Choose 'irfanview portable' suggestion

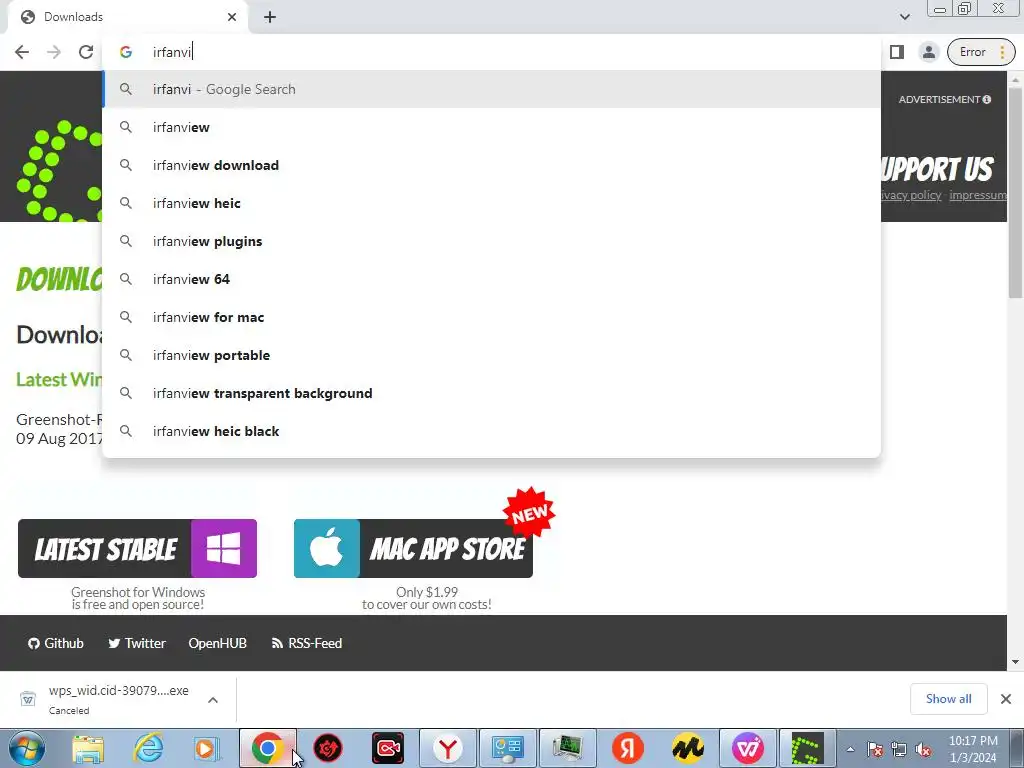[x=491, y=355]
